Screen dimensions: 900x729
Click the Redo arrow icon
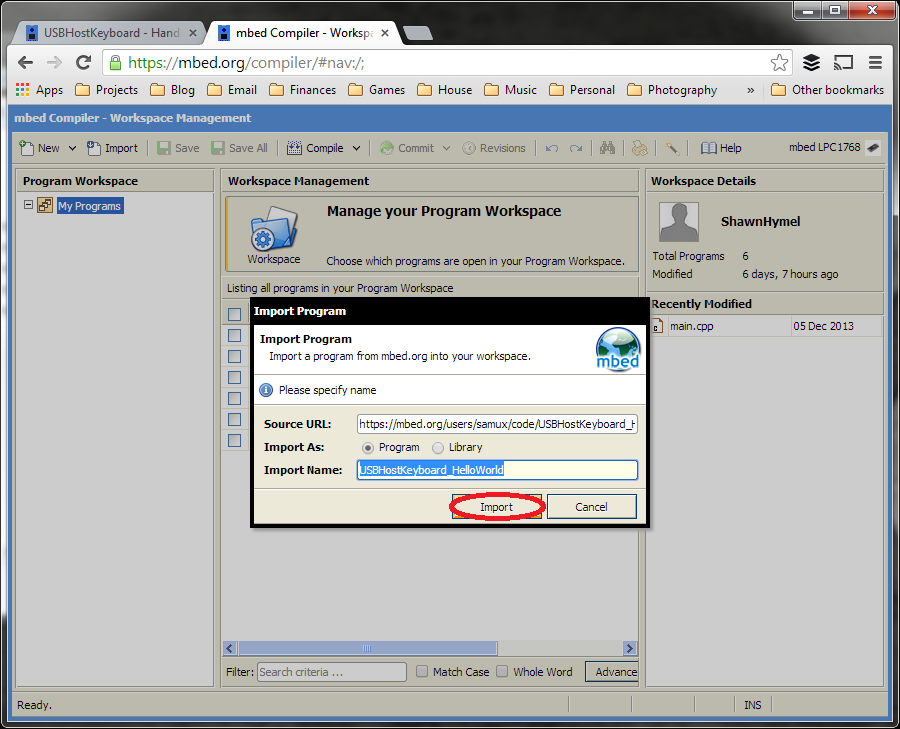pyautogui.click(x=576, y=149)
